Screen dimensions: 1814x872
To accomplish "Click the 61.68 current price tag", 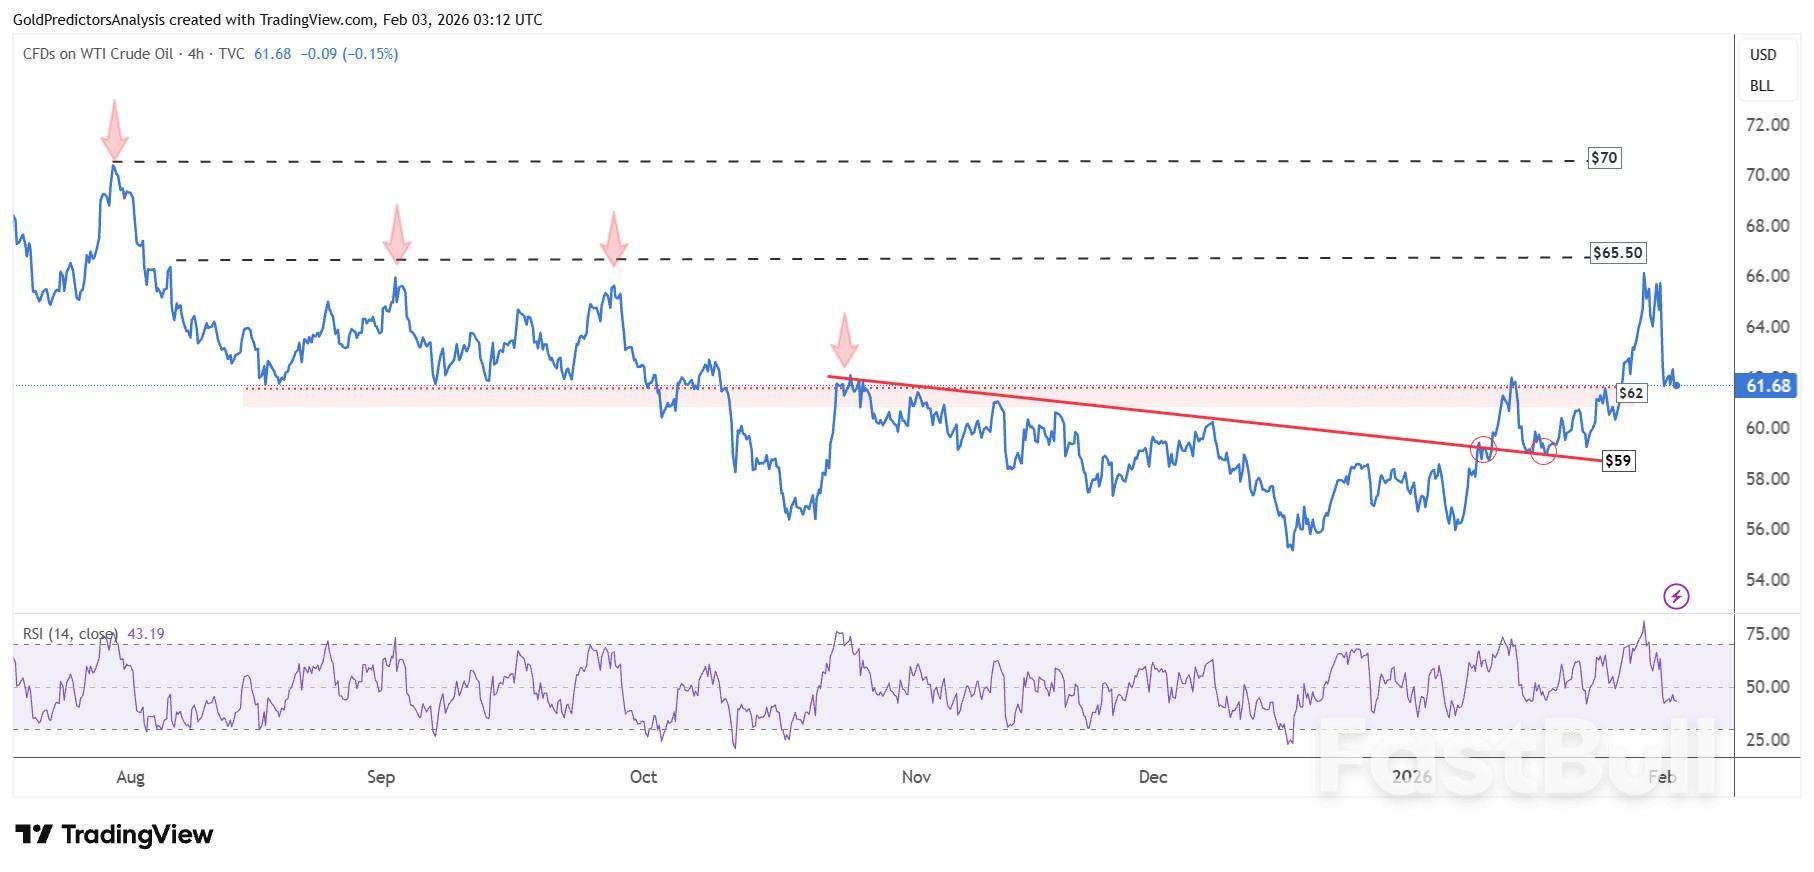I will tap(1767, 386).
